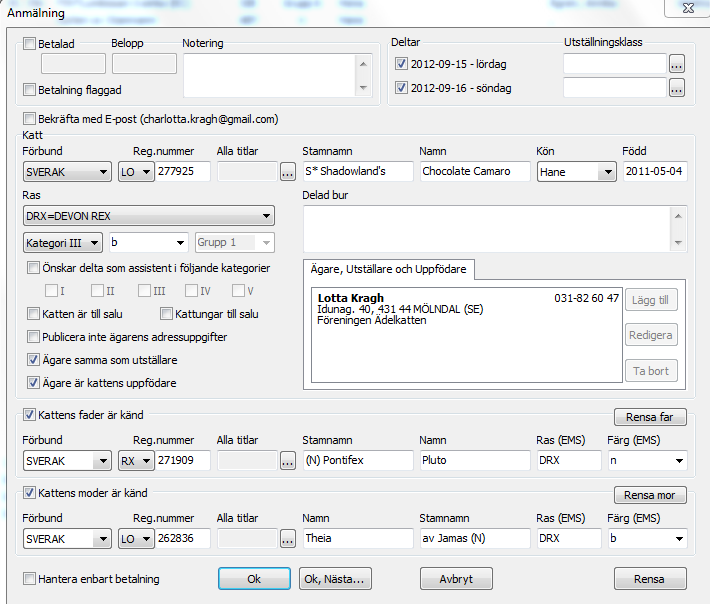Click the father's Reg.nummer field 271909

click(182, 460)
